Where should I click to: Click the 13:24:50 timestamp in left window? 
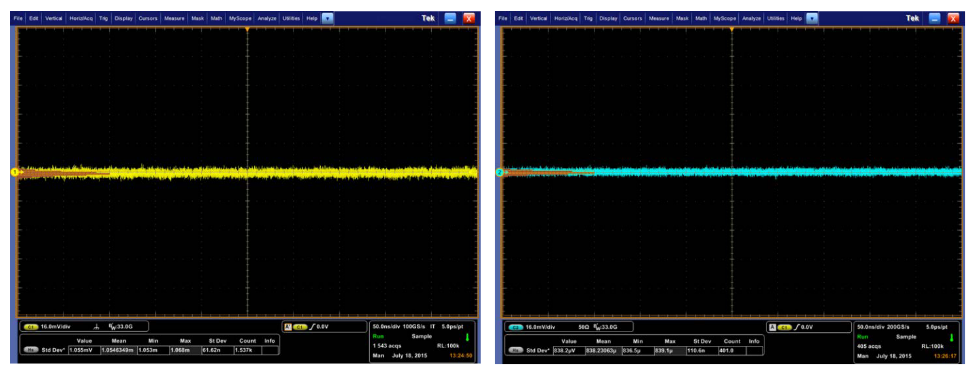coord(460,356)
